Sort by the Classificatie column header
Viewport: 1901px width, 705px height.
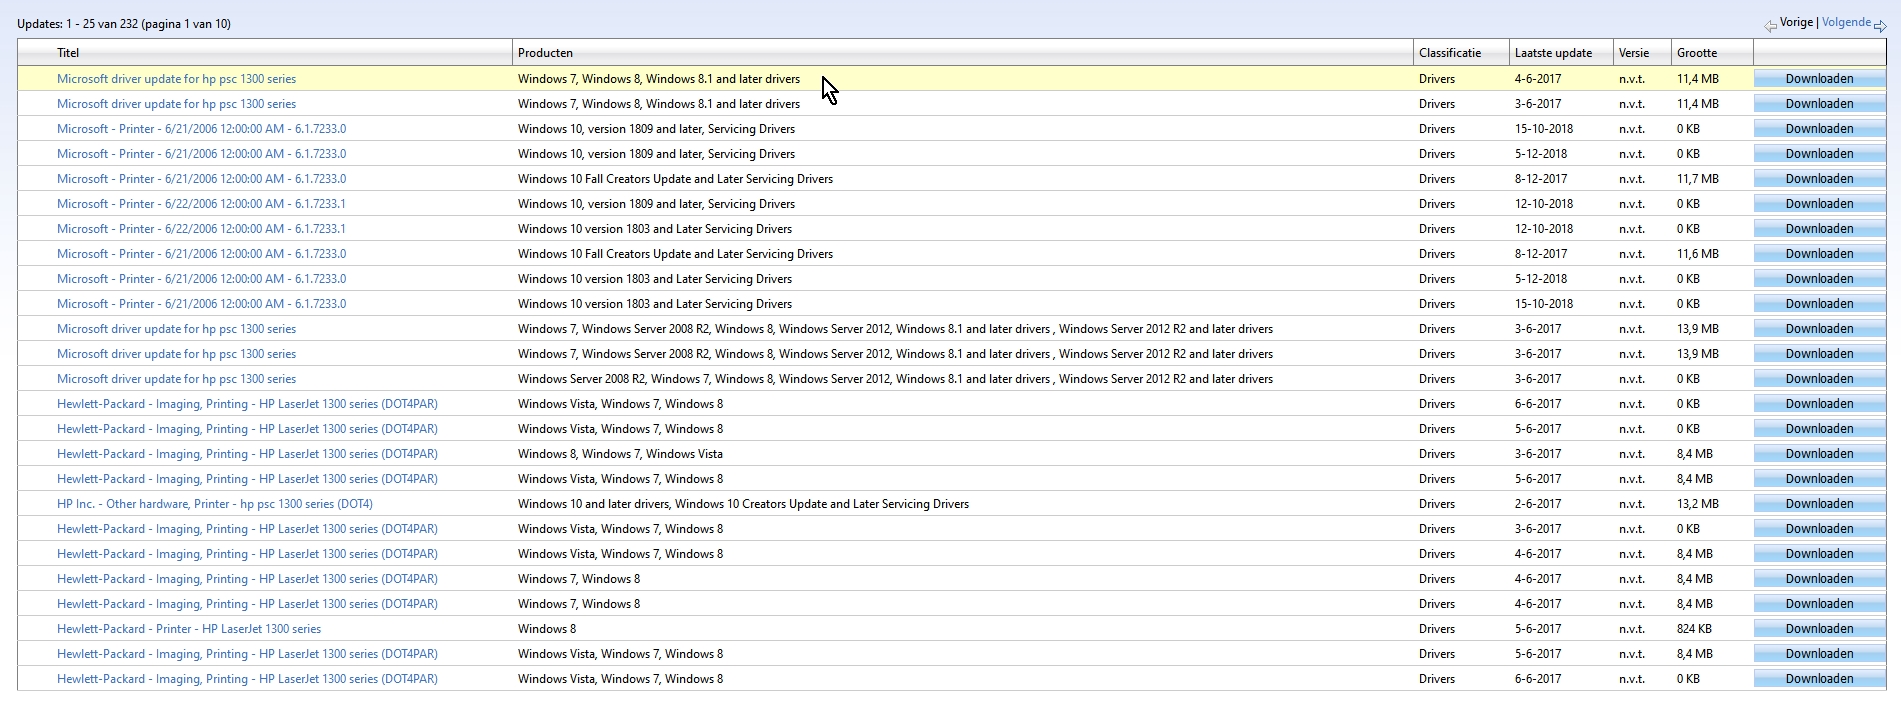pos(1449,53)
